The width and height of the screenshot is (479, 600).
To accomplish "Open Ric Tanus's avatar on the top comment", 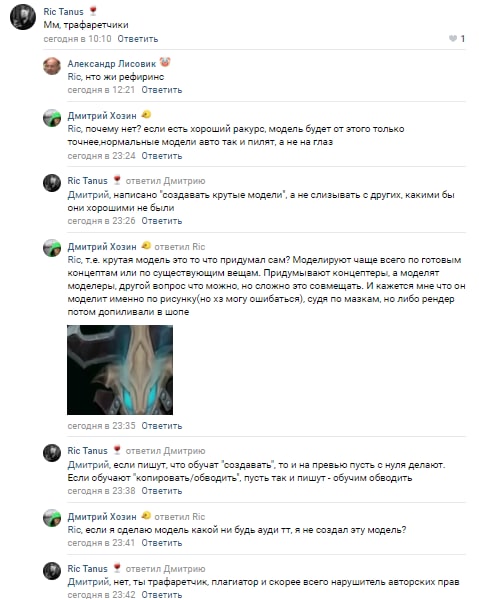I will pyautogui.click(x=23, y=17).
